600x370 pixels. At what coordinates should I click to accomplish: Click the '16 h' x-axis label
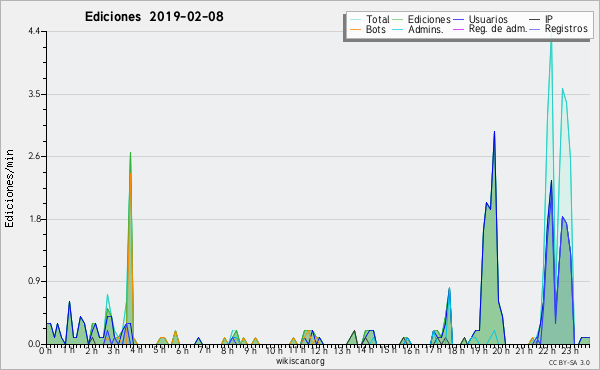[410, 350]
